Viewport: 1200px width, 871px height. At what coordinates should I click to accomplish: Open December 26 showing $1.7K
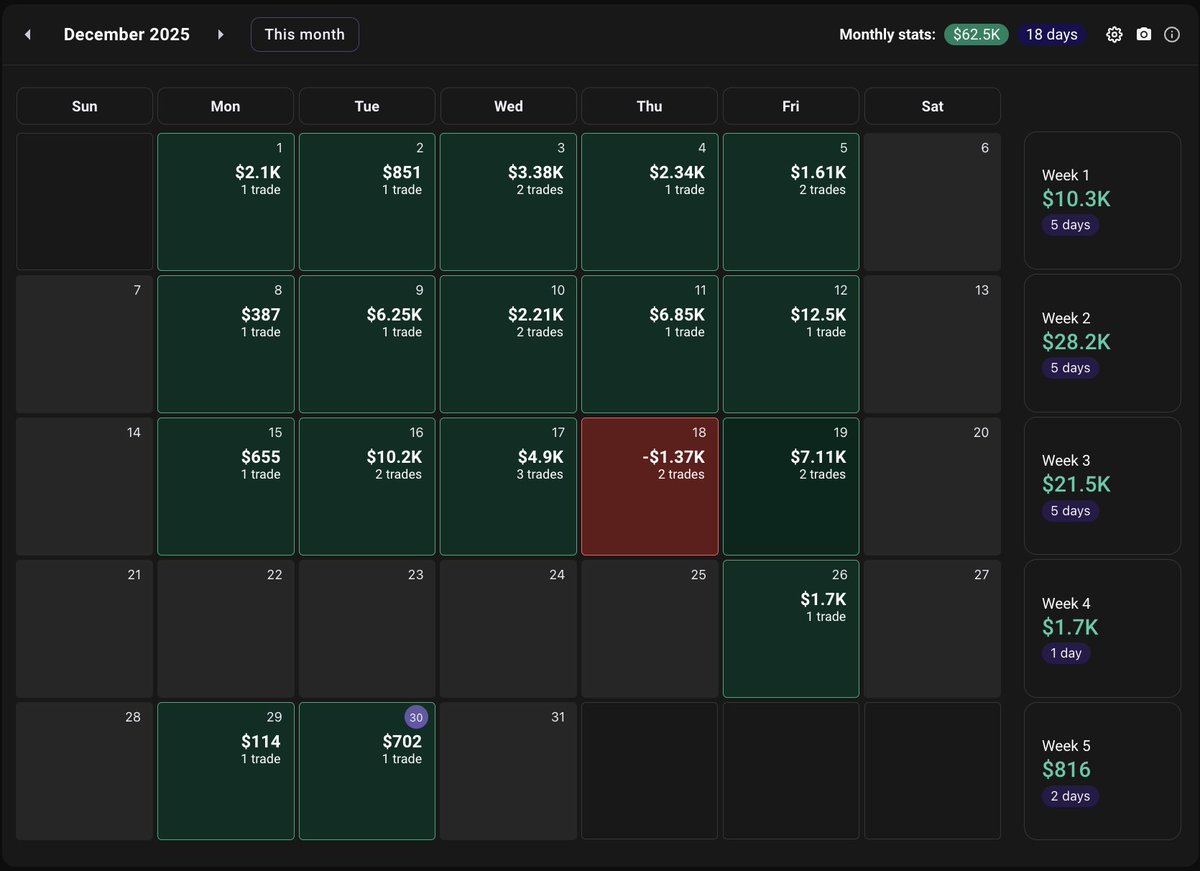[791, 629]
